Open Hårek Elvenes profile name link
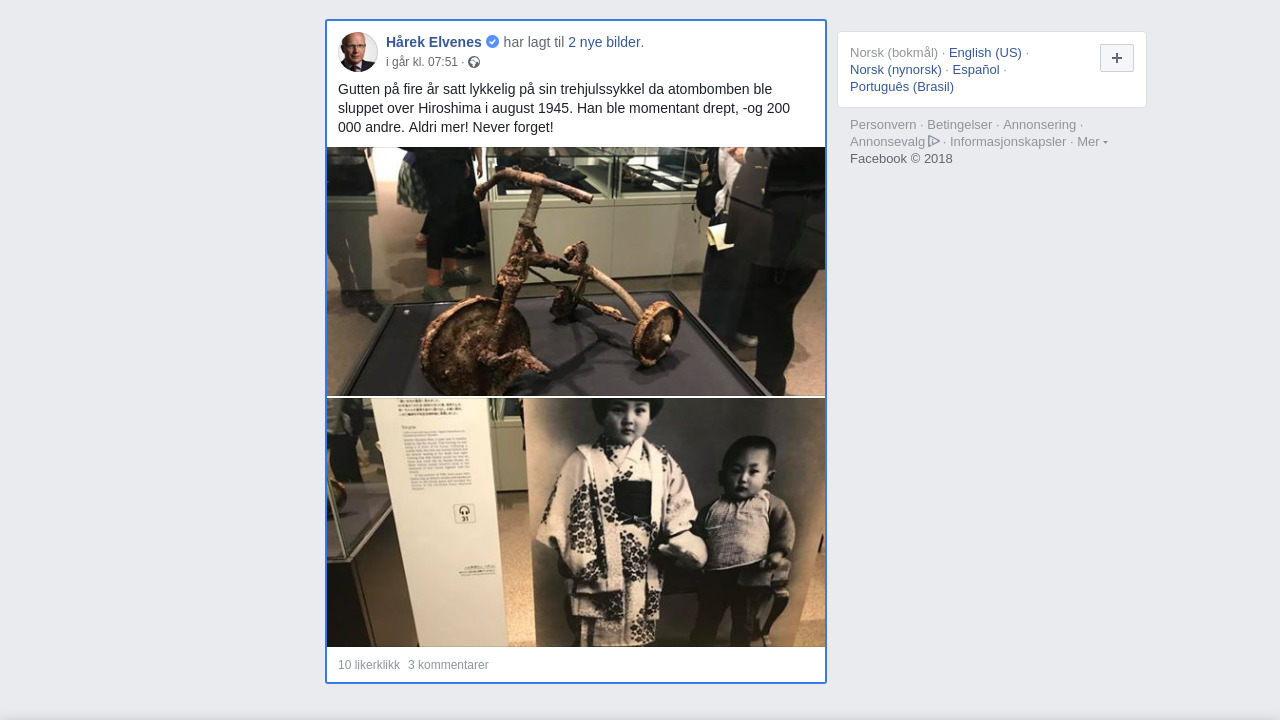This screenshot has height=720, width=1280. 434,42
